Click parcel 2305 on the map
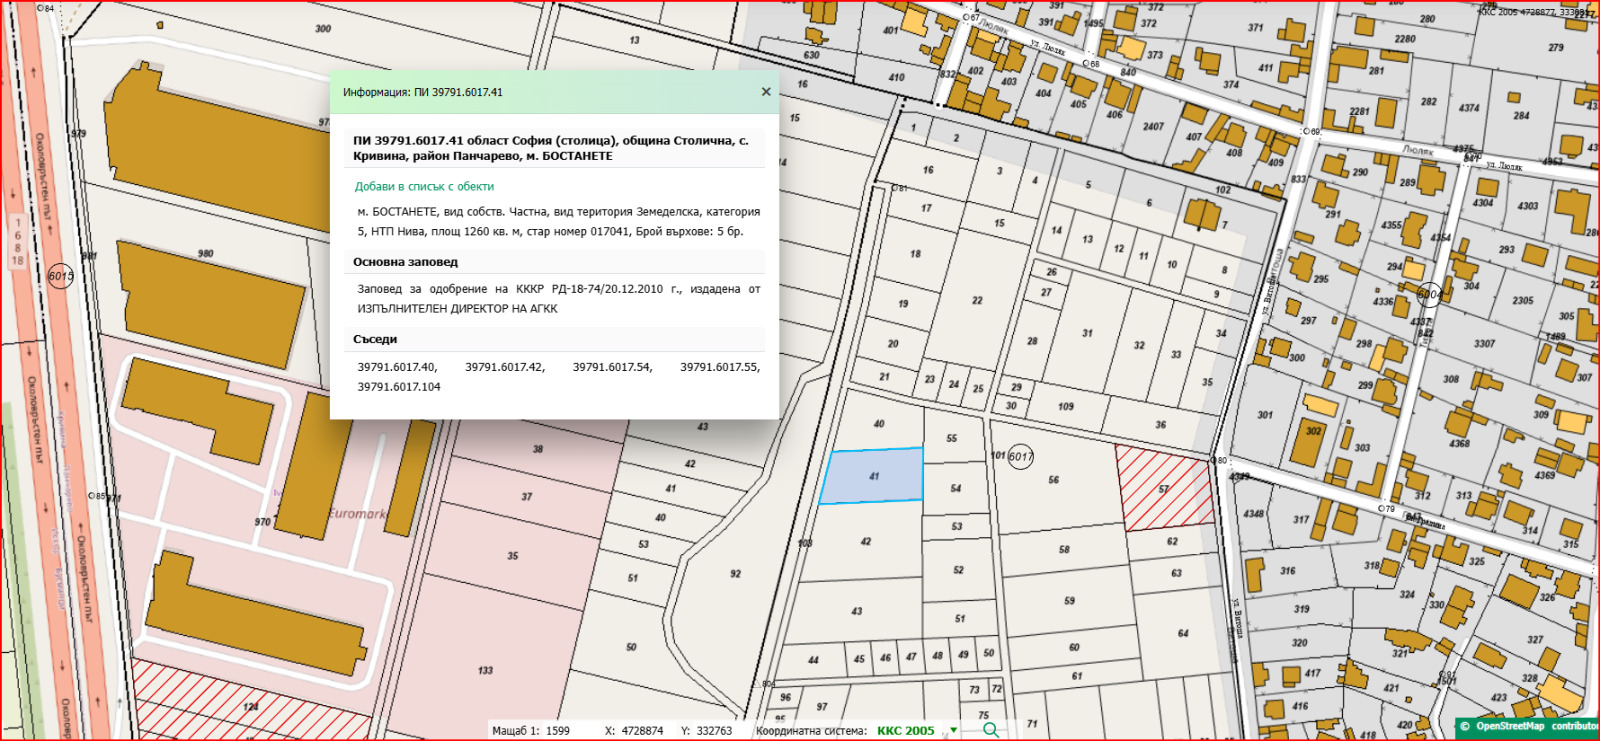Image resolution: width=1600 pixels, height=741 pixels. pos(1523,300)
